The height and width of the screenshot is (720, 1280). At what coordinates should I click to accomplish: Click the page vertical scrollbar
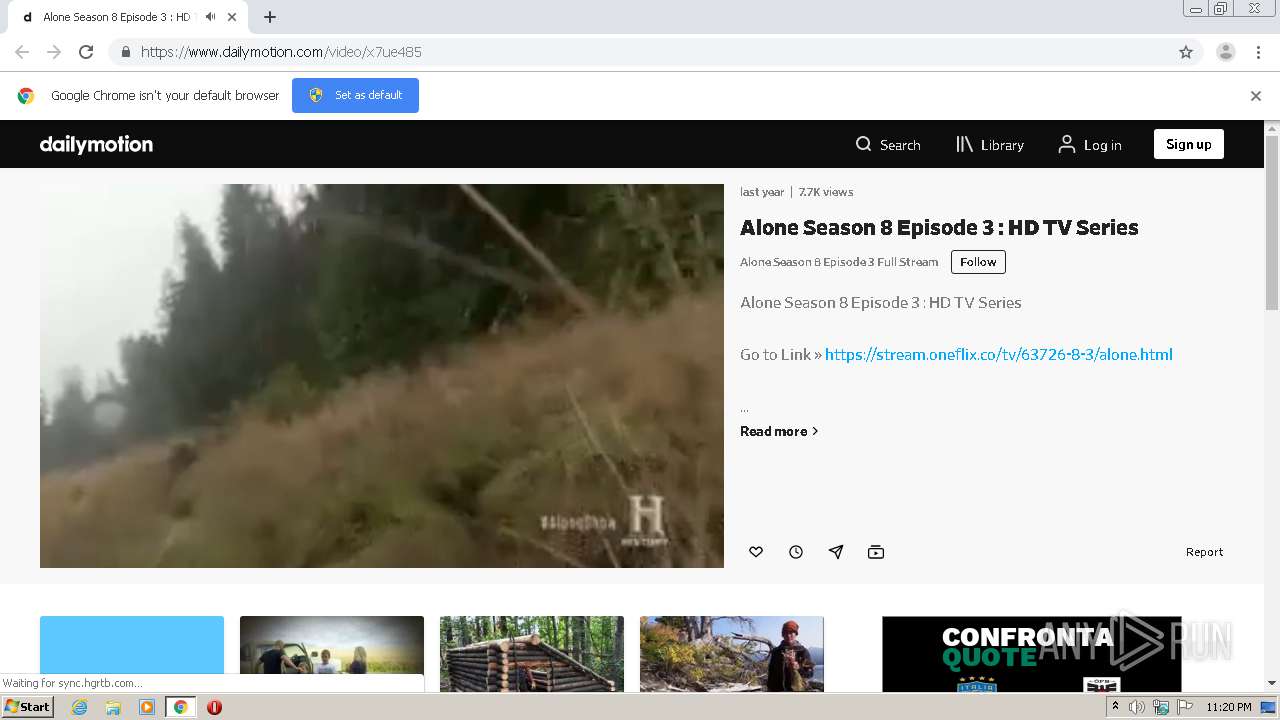1272,222
